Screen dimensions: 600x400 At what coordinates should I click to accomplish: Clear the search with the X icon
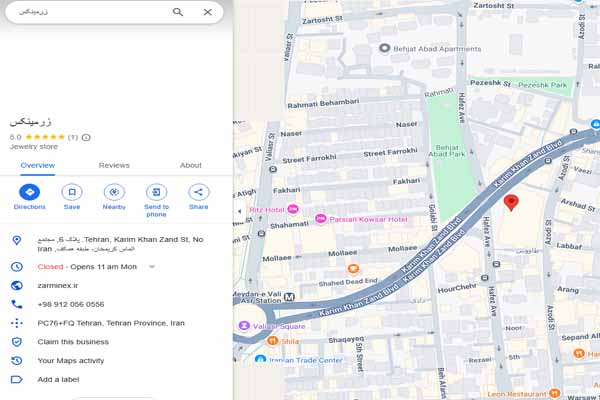coord(207,12)
